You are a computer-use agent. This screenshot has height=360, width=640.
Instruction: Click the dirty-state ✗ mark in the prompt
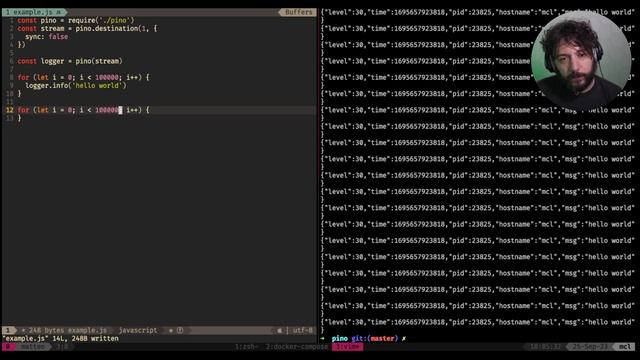point(404,338)
